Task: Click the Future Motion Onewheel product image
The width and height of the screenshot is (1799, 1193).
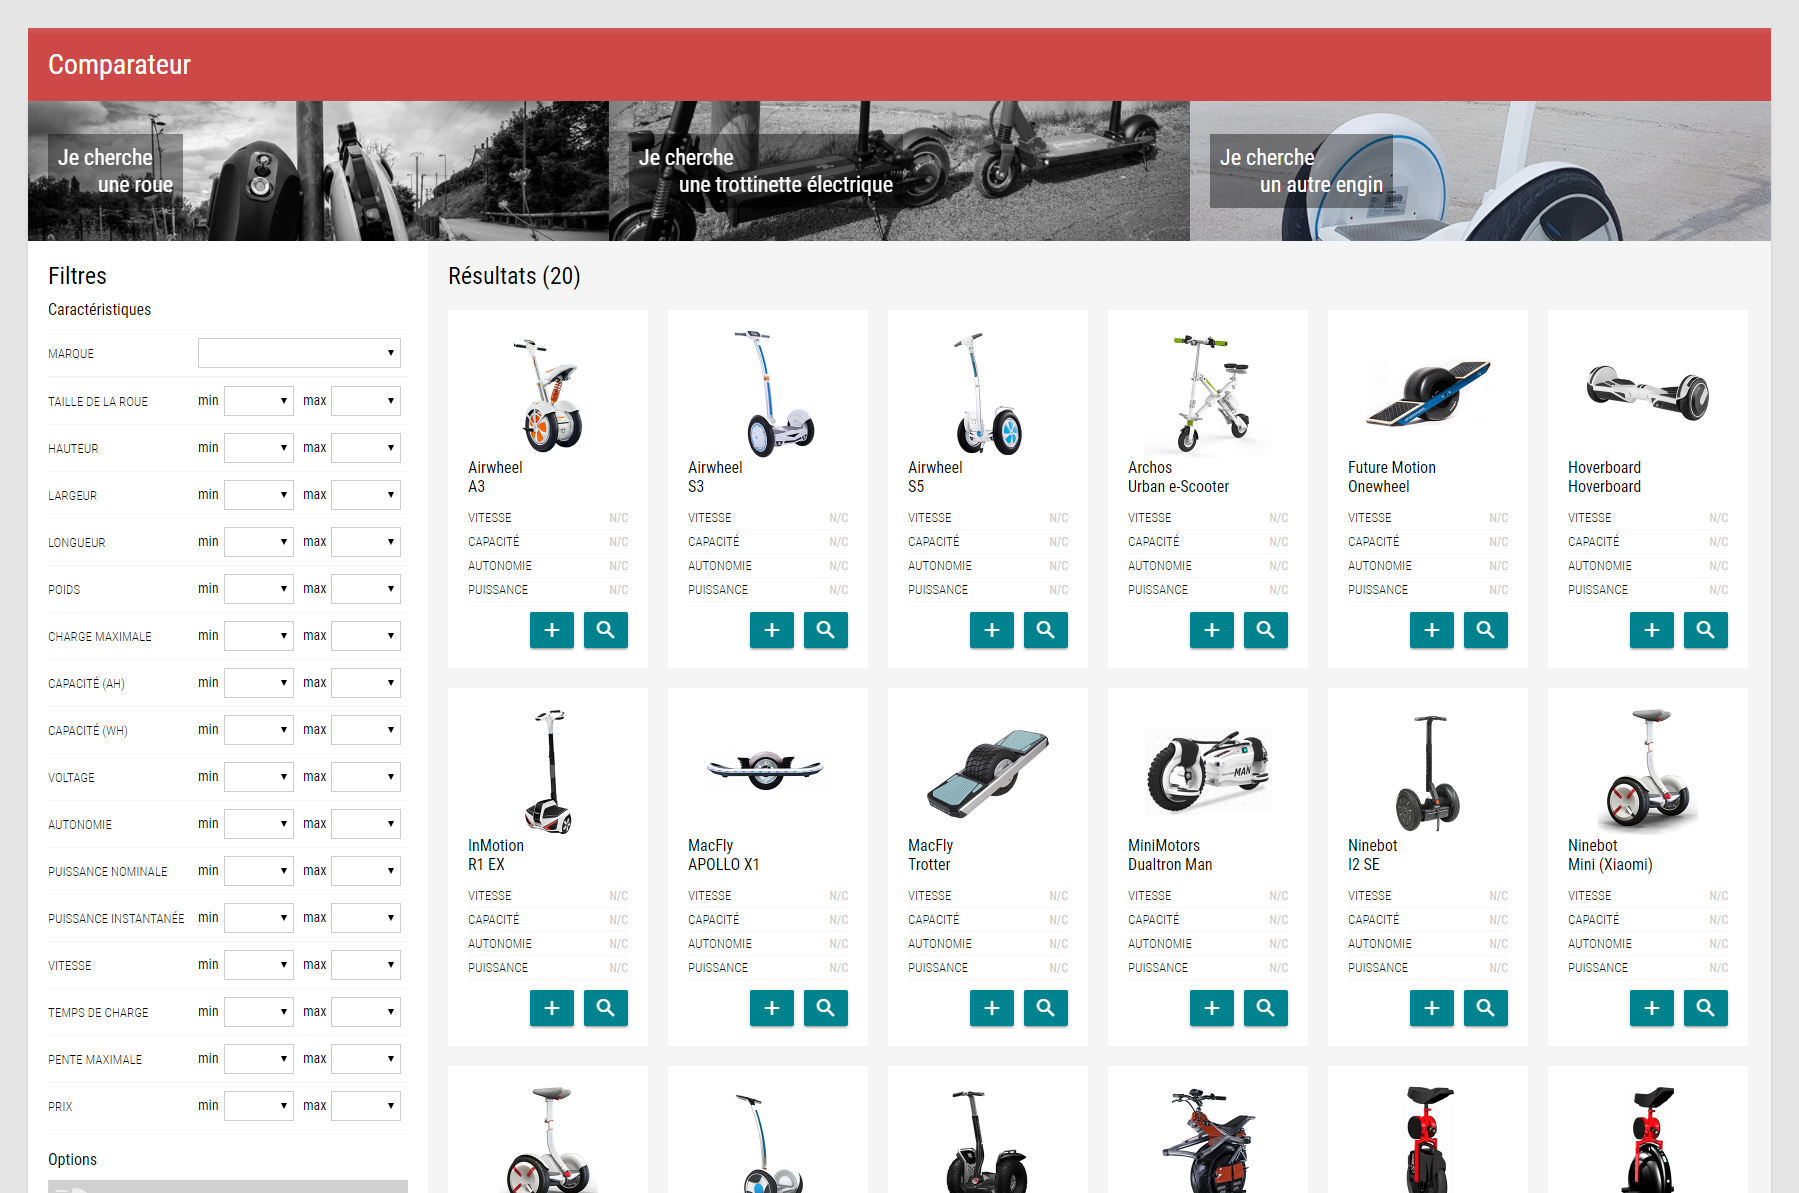Action: [1428, 394]
